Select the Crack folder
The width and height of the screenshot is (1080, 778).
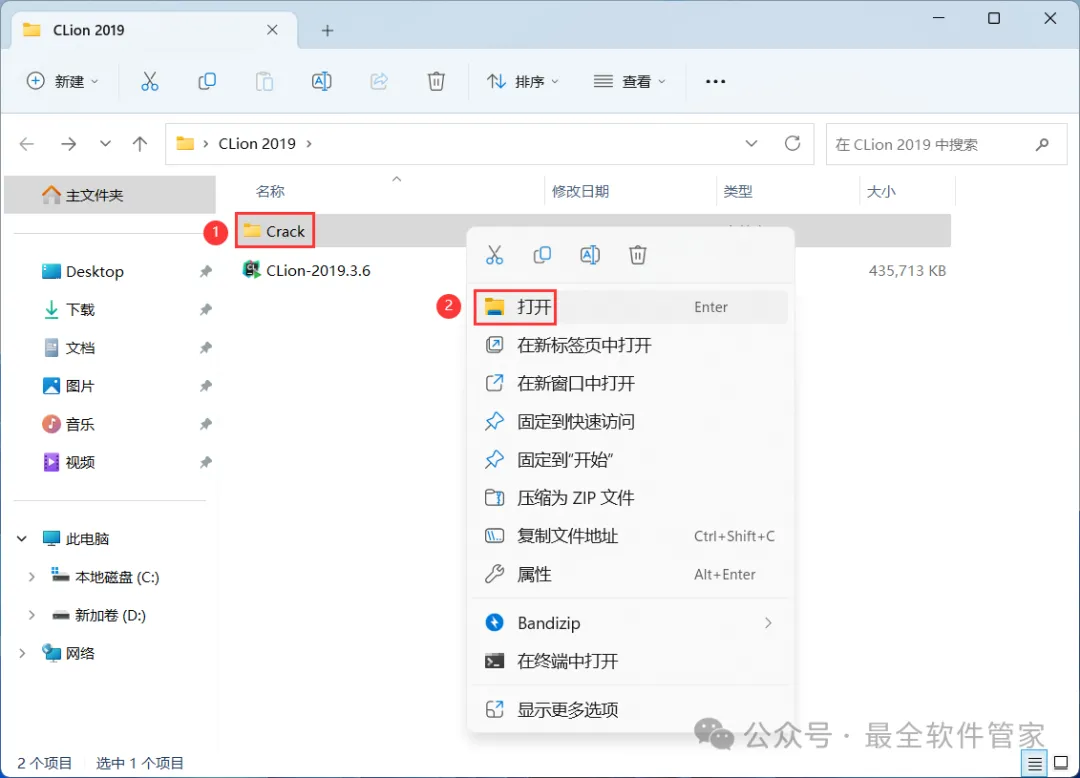pyautogui.click(x=276, y=231)
